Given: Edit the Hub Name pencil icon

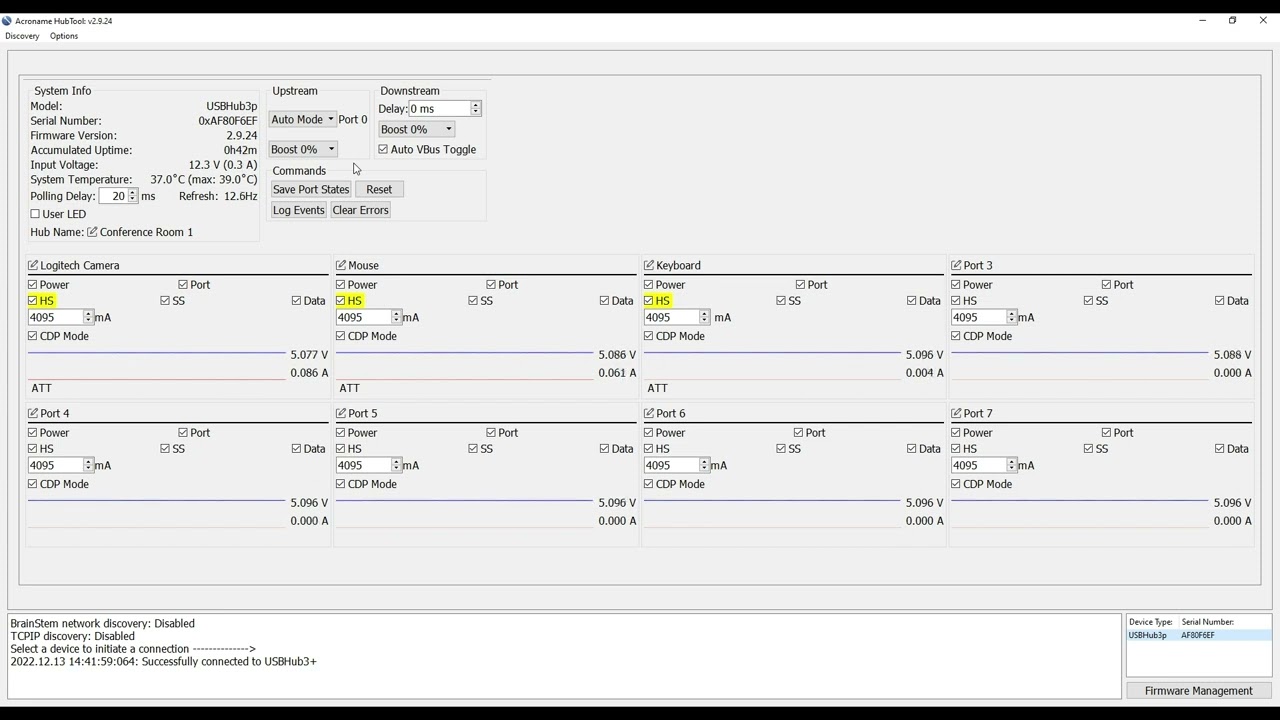Looking at the screenshot, I should (92, 232).
